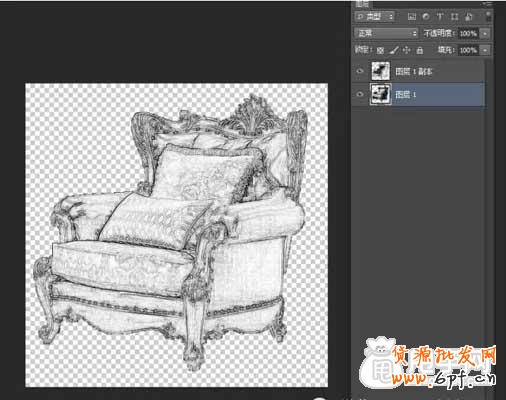Viewport: 506px width, 400px height.
Task: Click the pixel layer filter icon
Action: 412,17
